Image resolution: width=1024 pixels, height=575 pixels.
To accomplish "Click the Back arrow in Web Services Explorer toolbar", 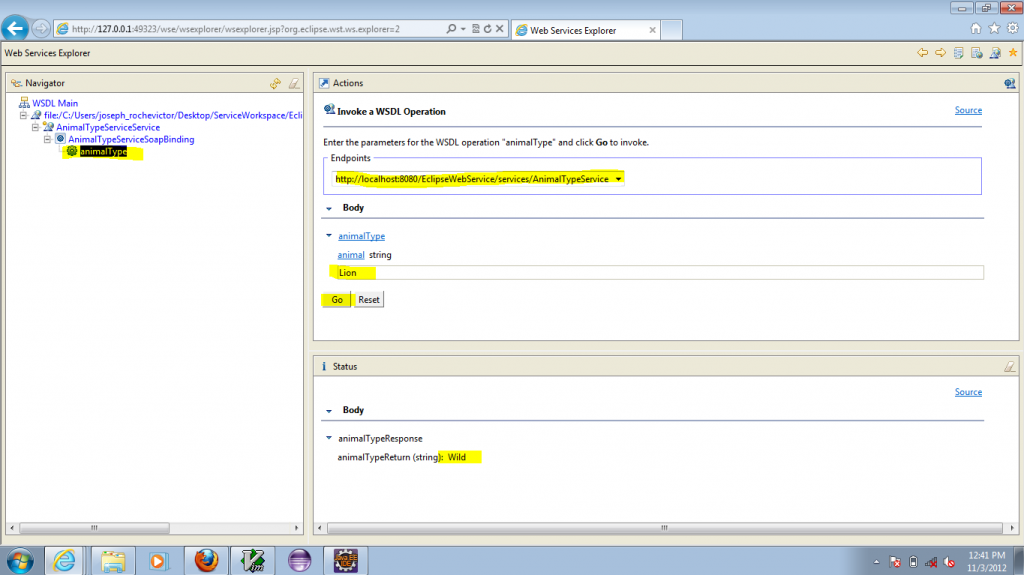I will point(922,53).
